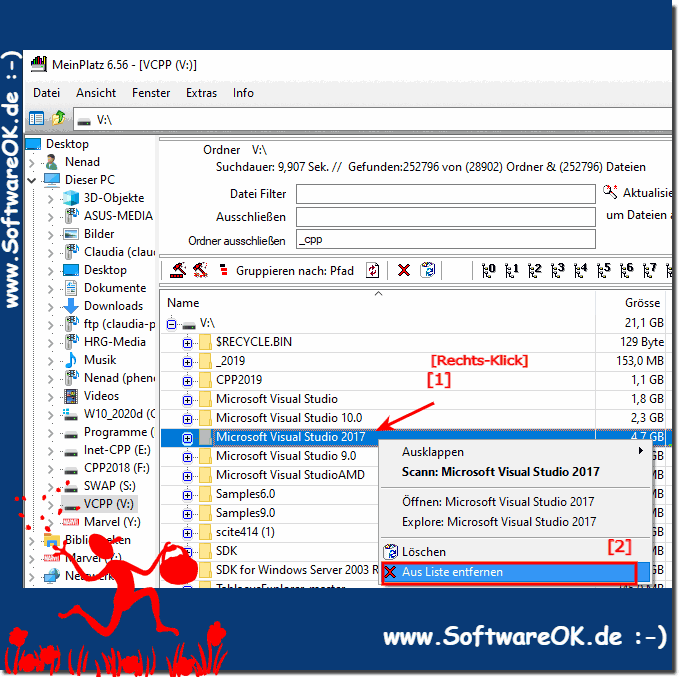Viewport: 679px width, 677px height.
Task: Select Musik in the sidebar
Action: pyautogui.click(x=100, y=360)
